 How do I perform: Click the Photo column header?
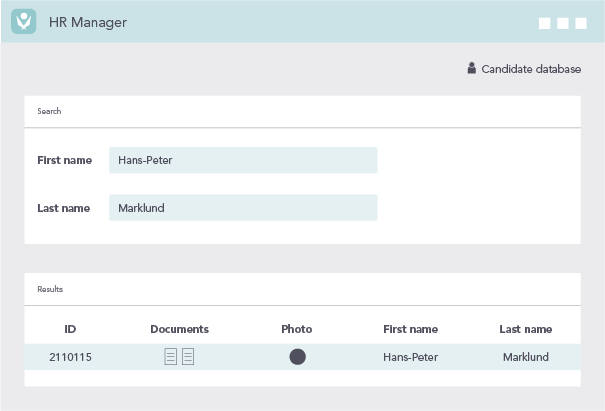pos(297,329)
